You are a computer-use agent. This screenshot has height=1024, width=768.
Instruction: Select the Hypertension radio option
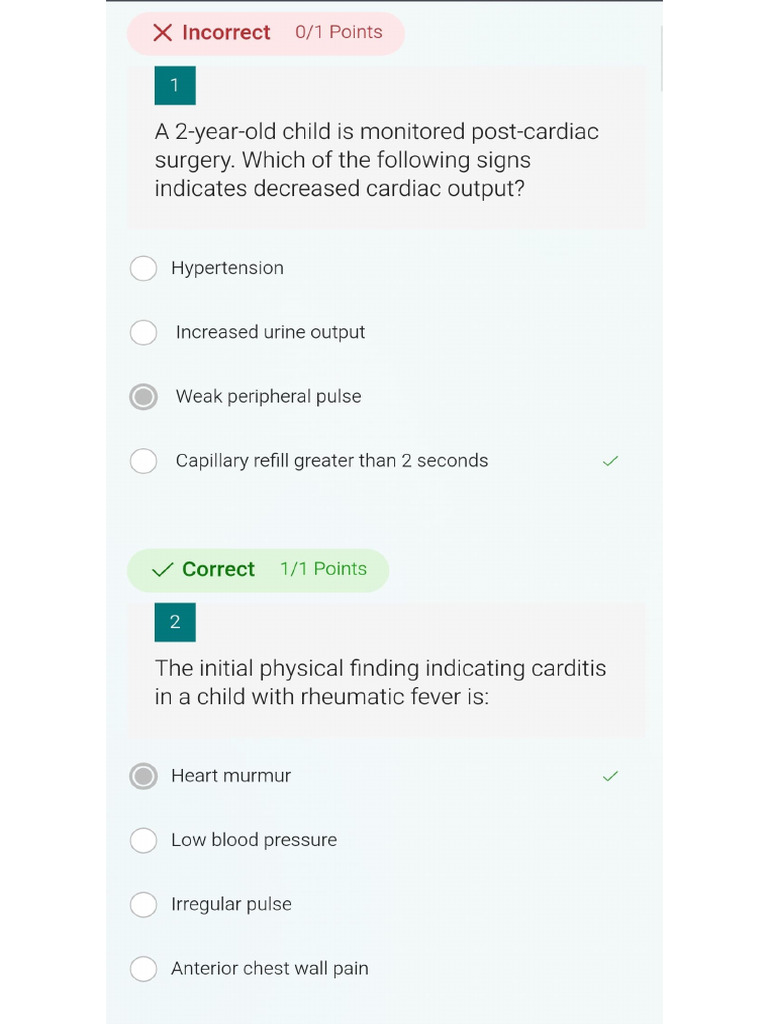[144, 268]
